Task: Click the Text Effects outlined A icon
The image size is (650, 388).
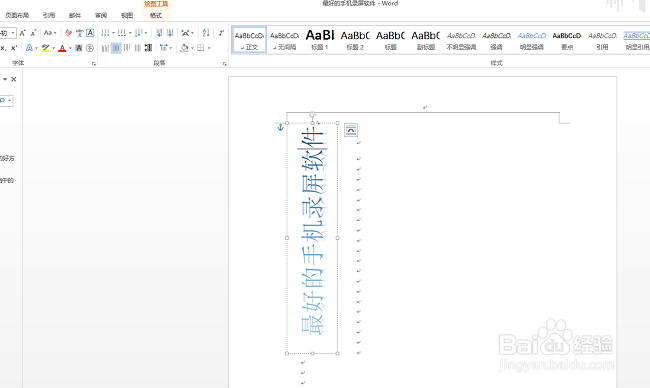Action: [29, 48]
